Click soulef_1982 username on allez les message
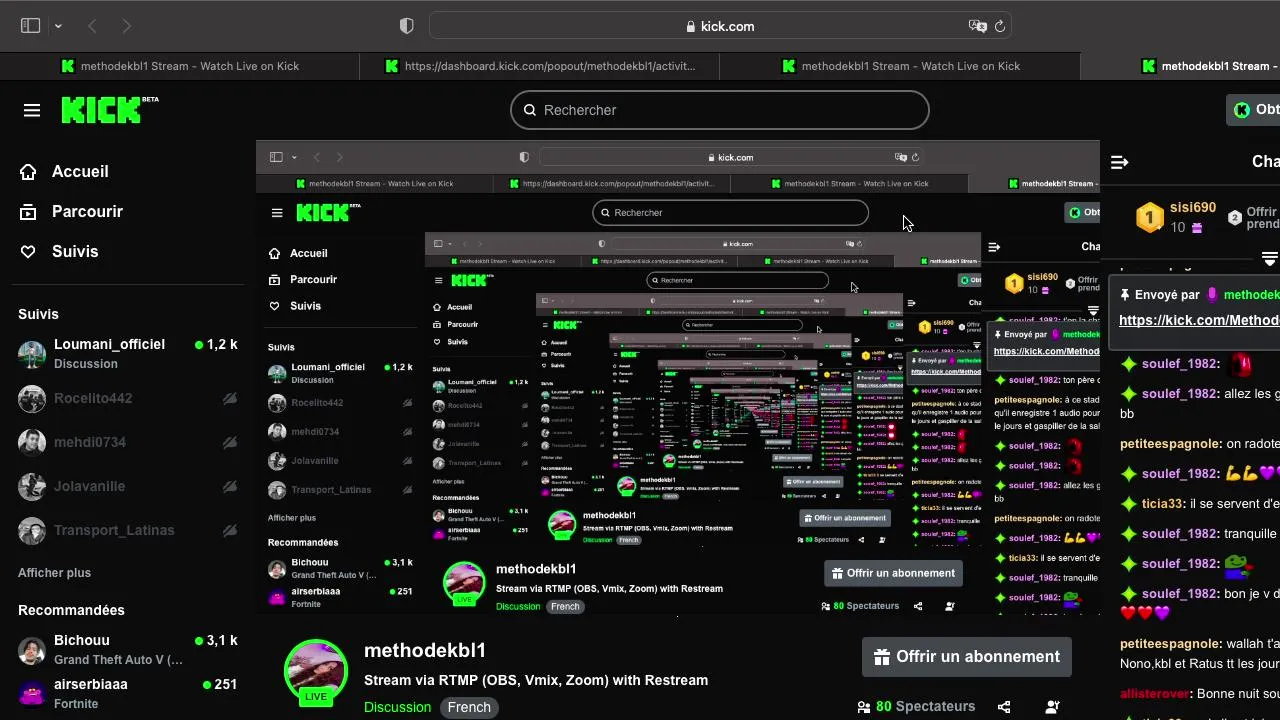The width and height of the screenshot is (1280, 720). [1179, 394]
